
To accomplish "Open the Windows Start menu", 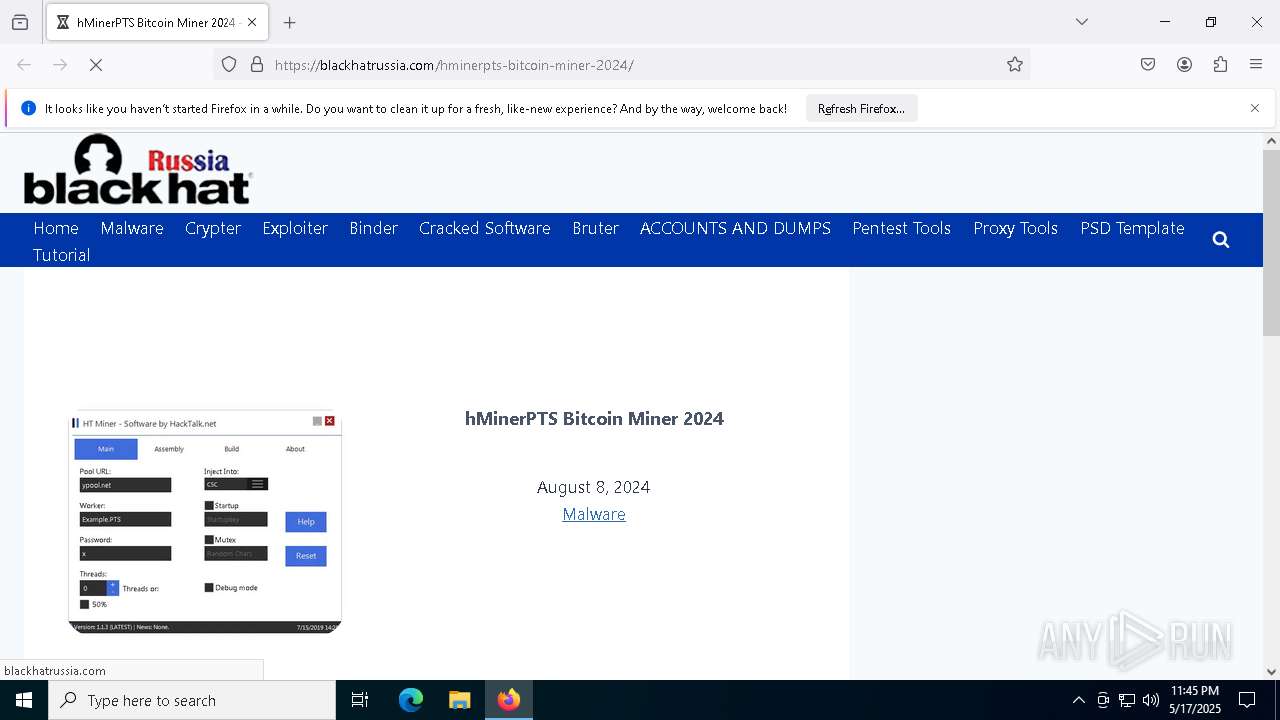I will point(24,700).
